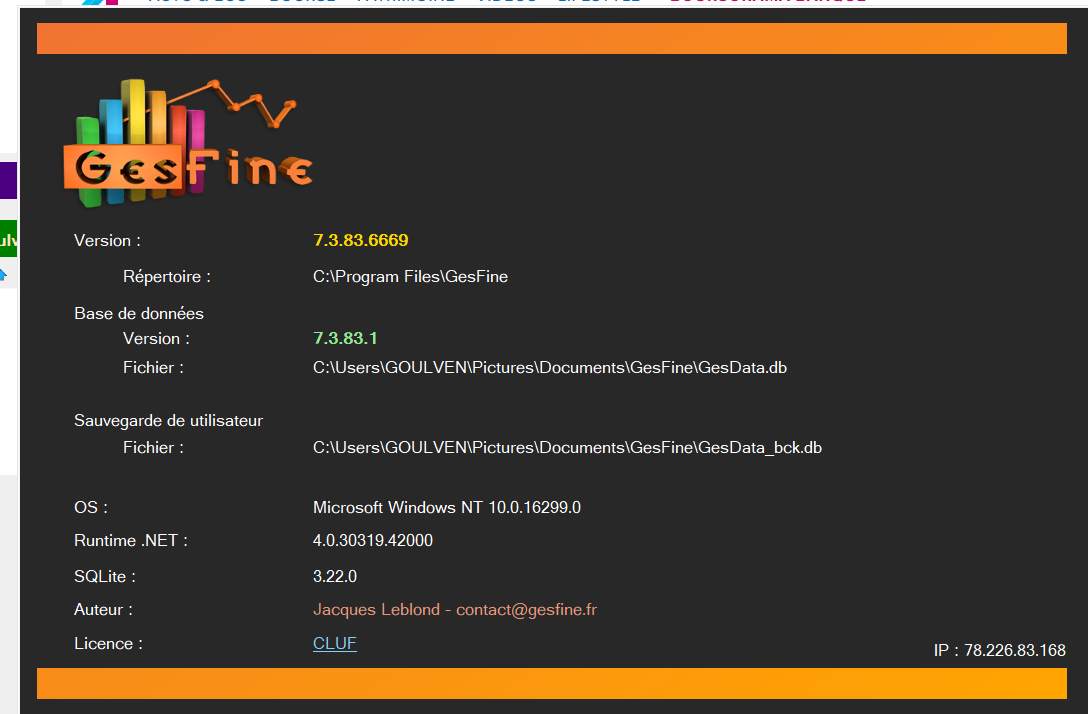Viewport: 1088px width, 714px height.
Task: Open the CLUF licence link
Action: coord(334,643)
